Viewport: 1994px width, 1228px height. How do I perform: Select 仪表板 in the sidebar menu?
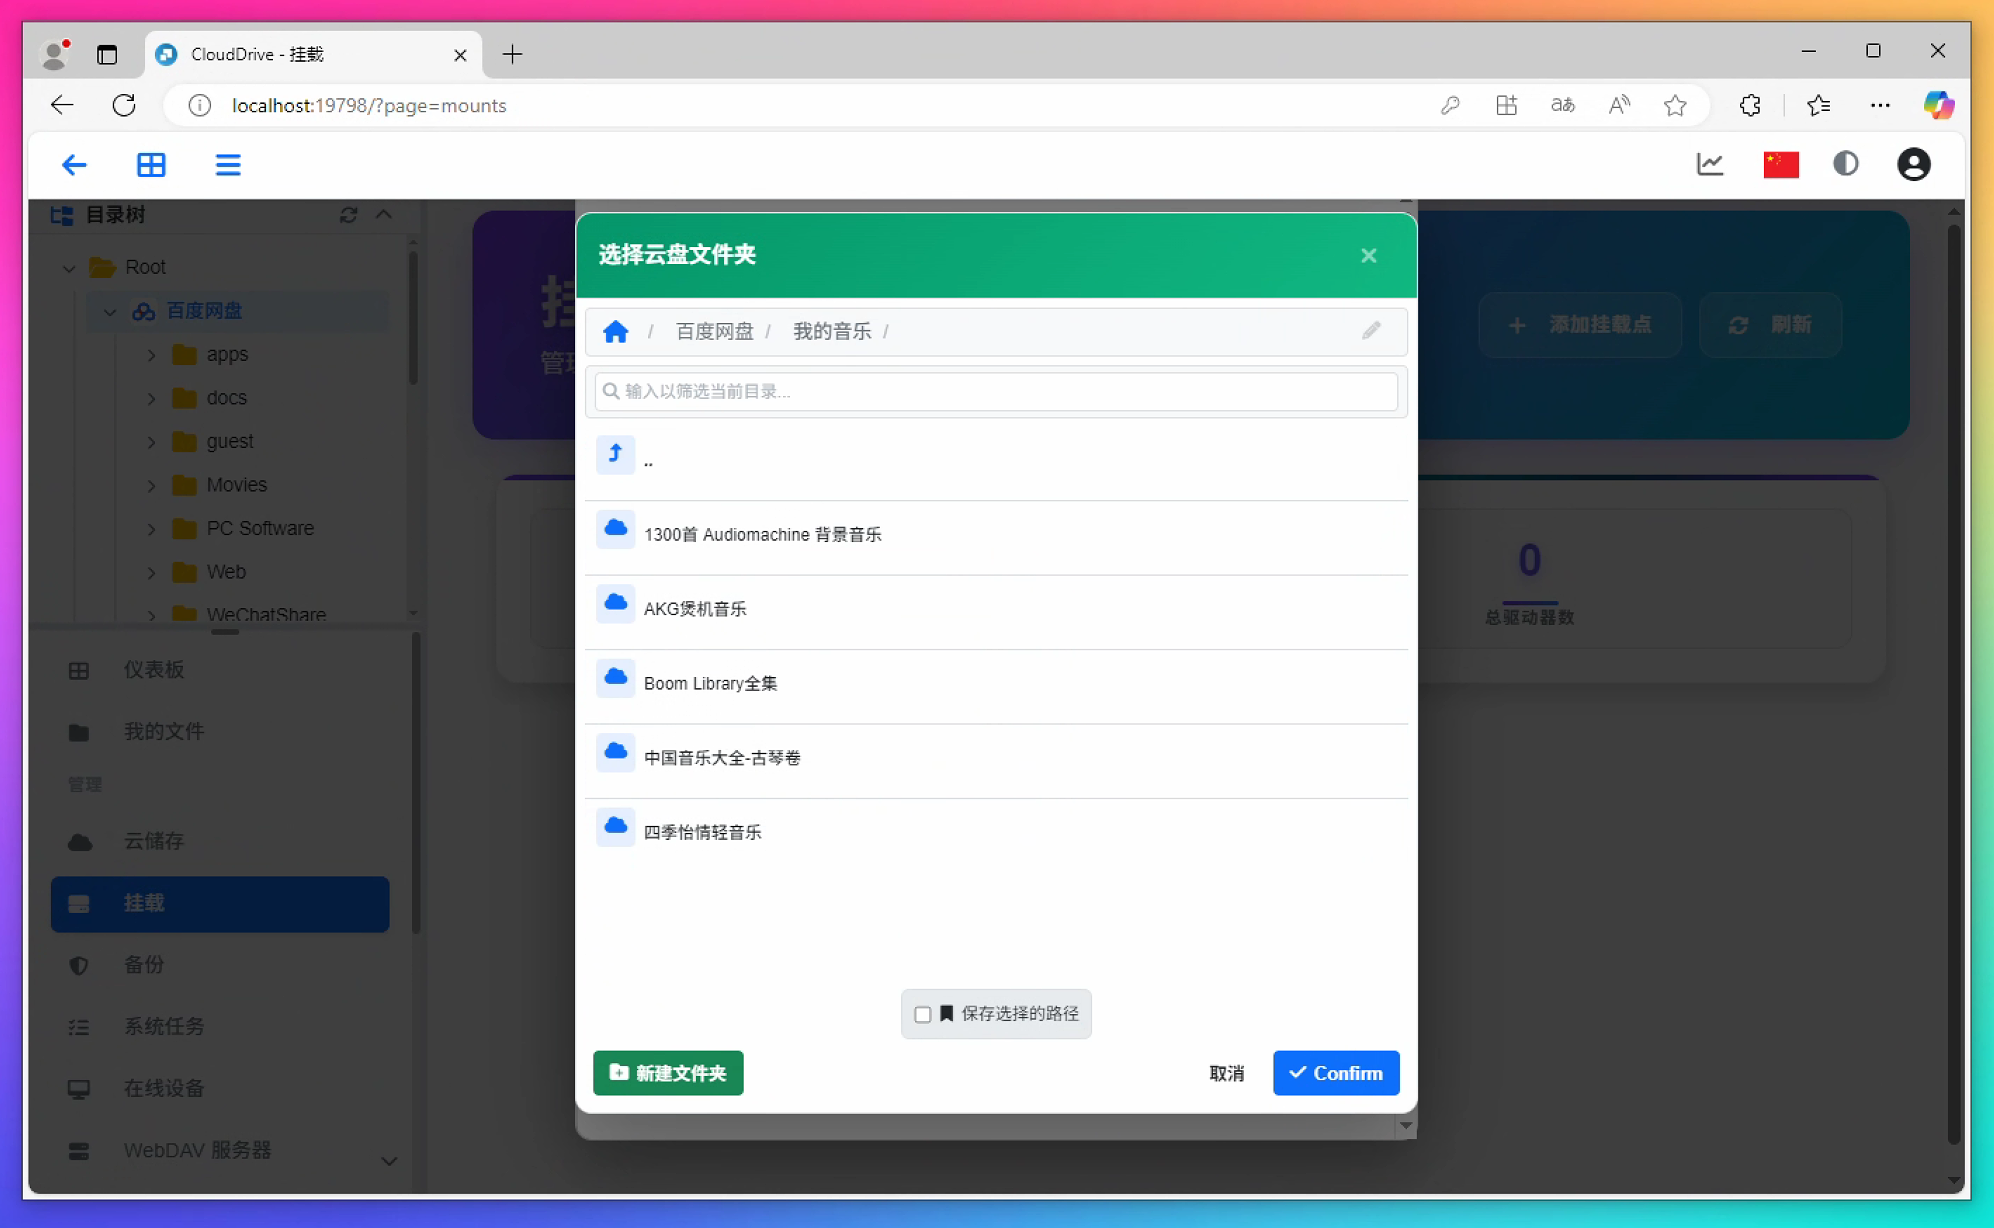coord(153,670)
